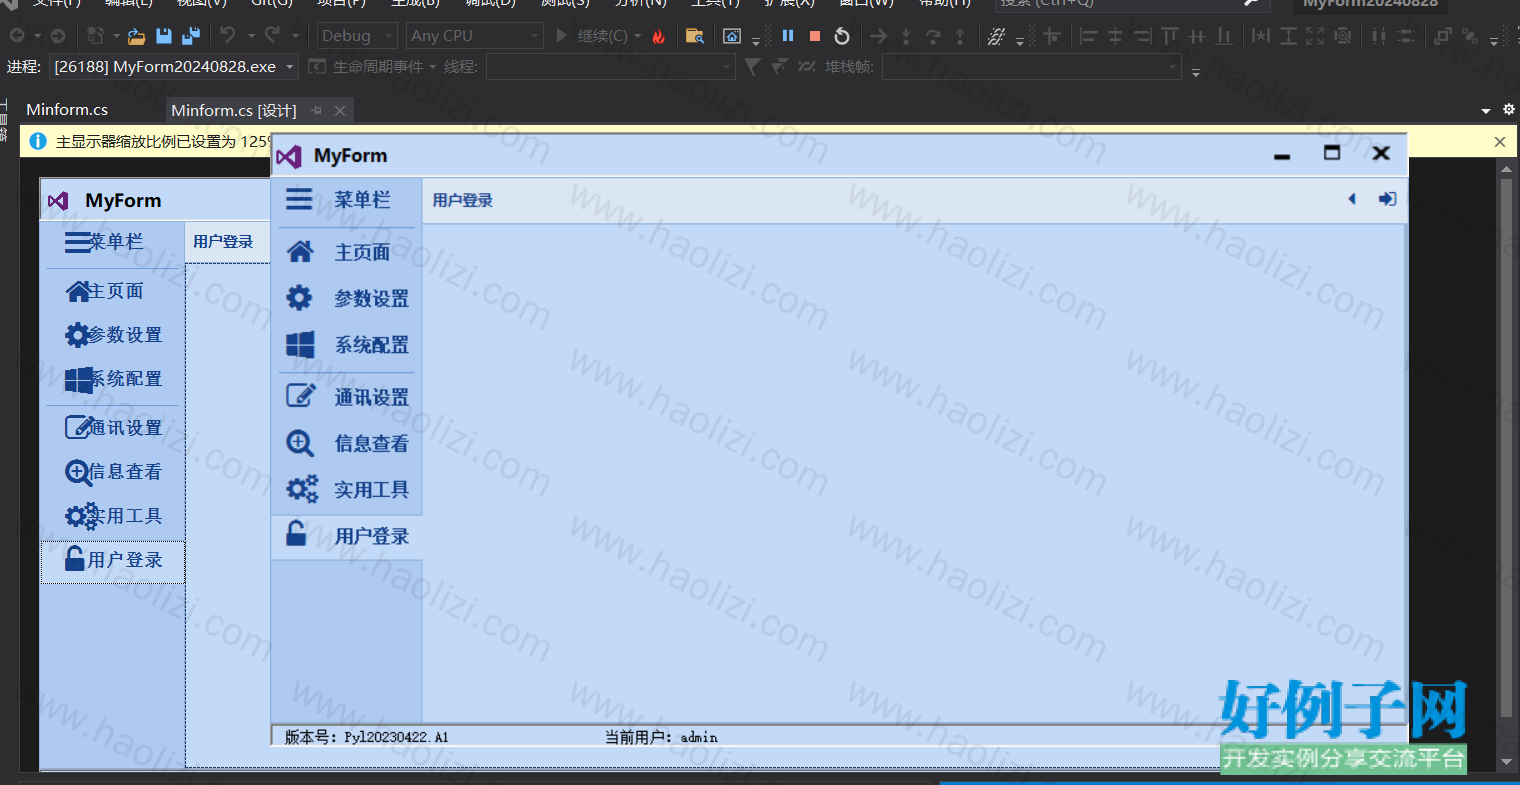Click the Bring to Front icon

coord(1443,36)
